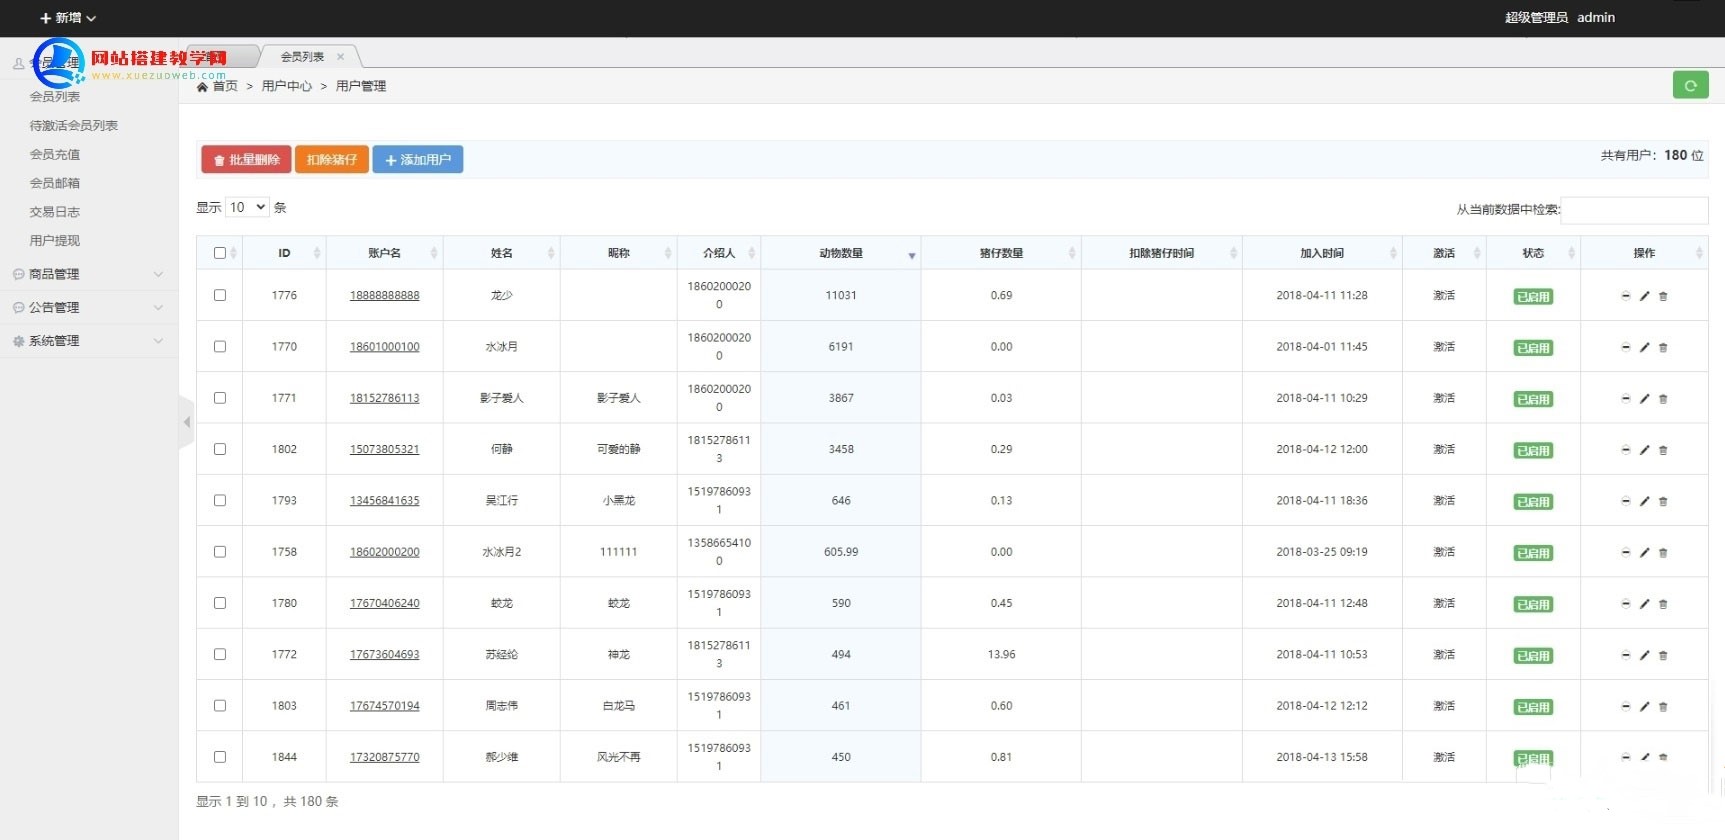Open account link 15073805321
1725x840 pixels.
coord(385,449)
